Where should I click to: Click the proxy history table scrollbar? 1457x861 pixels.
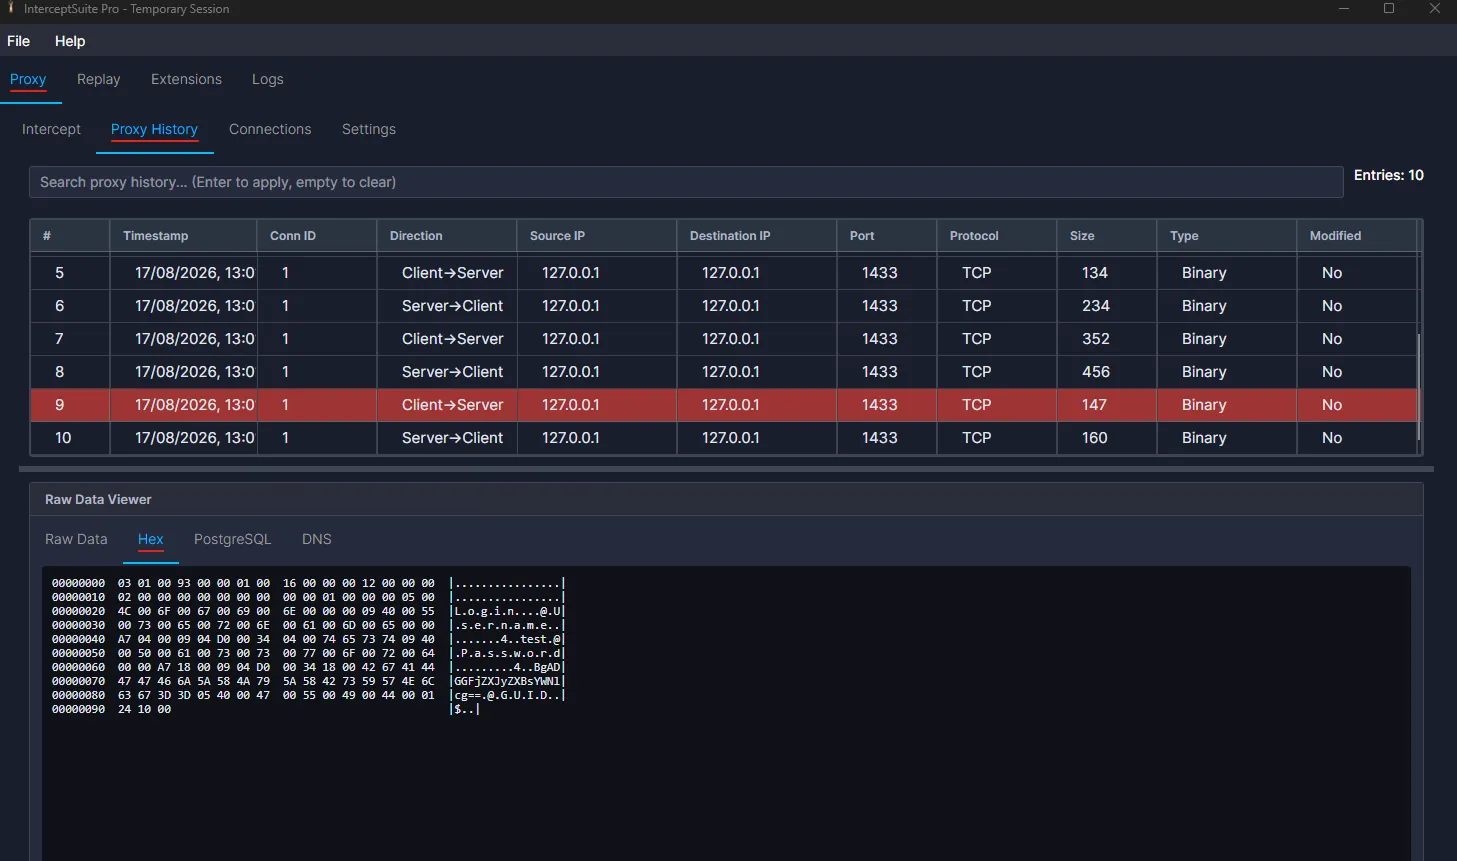pos(1419,387)
